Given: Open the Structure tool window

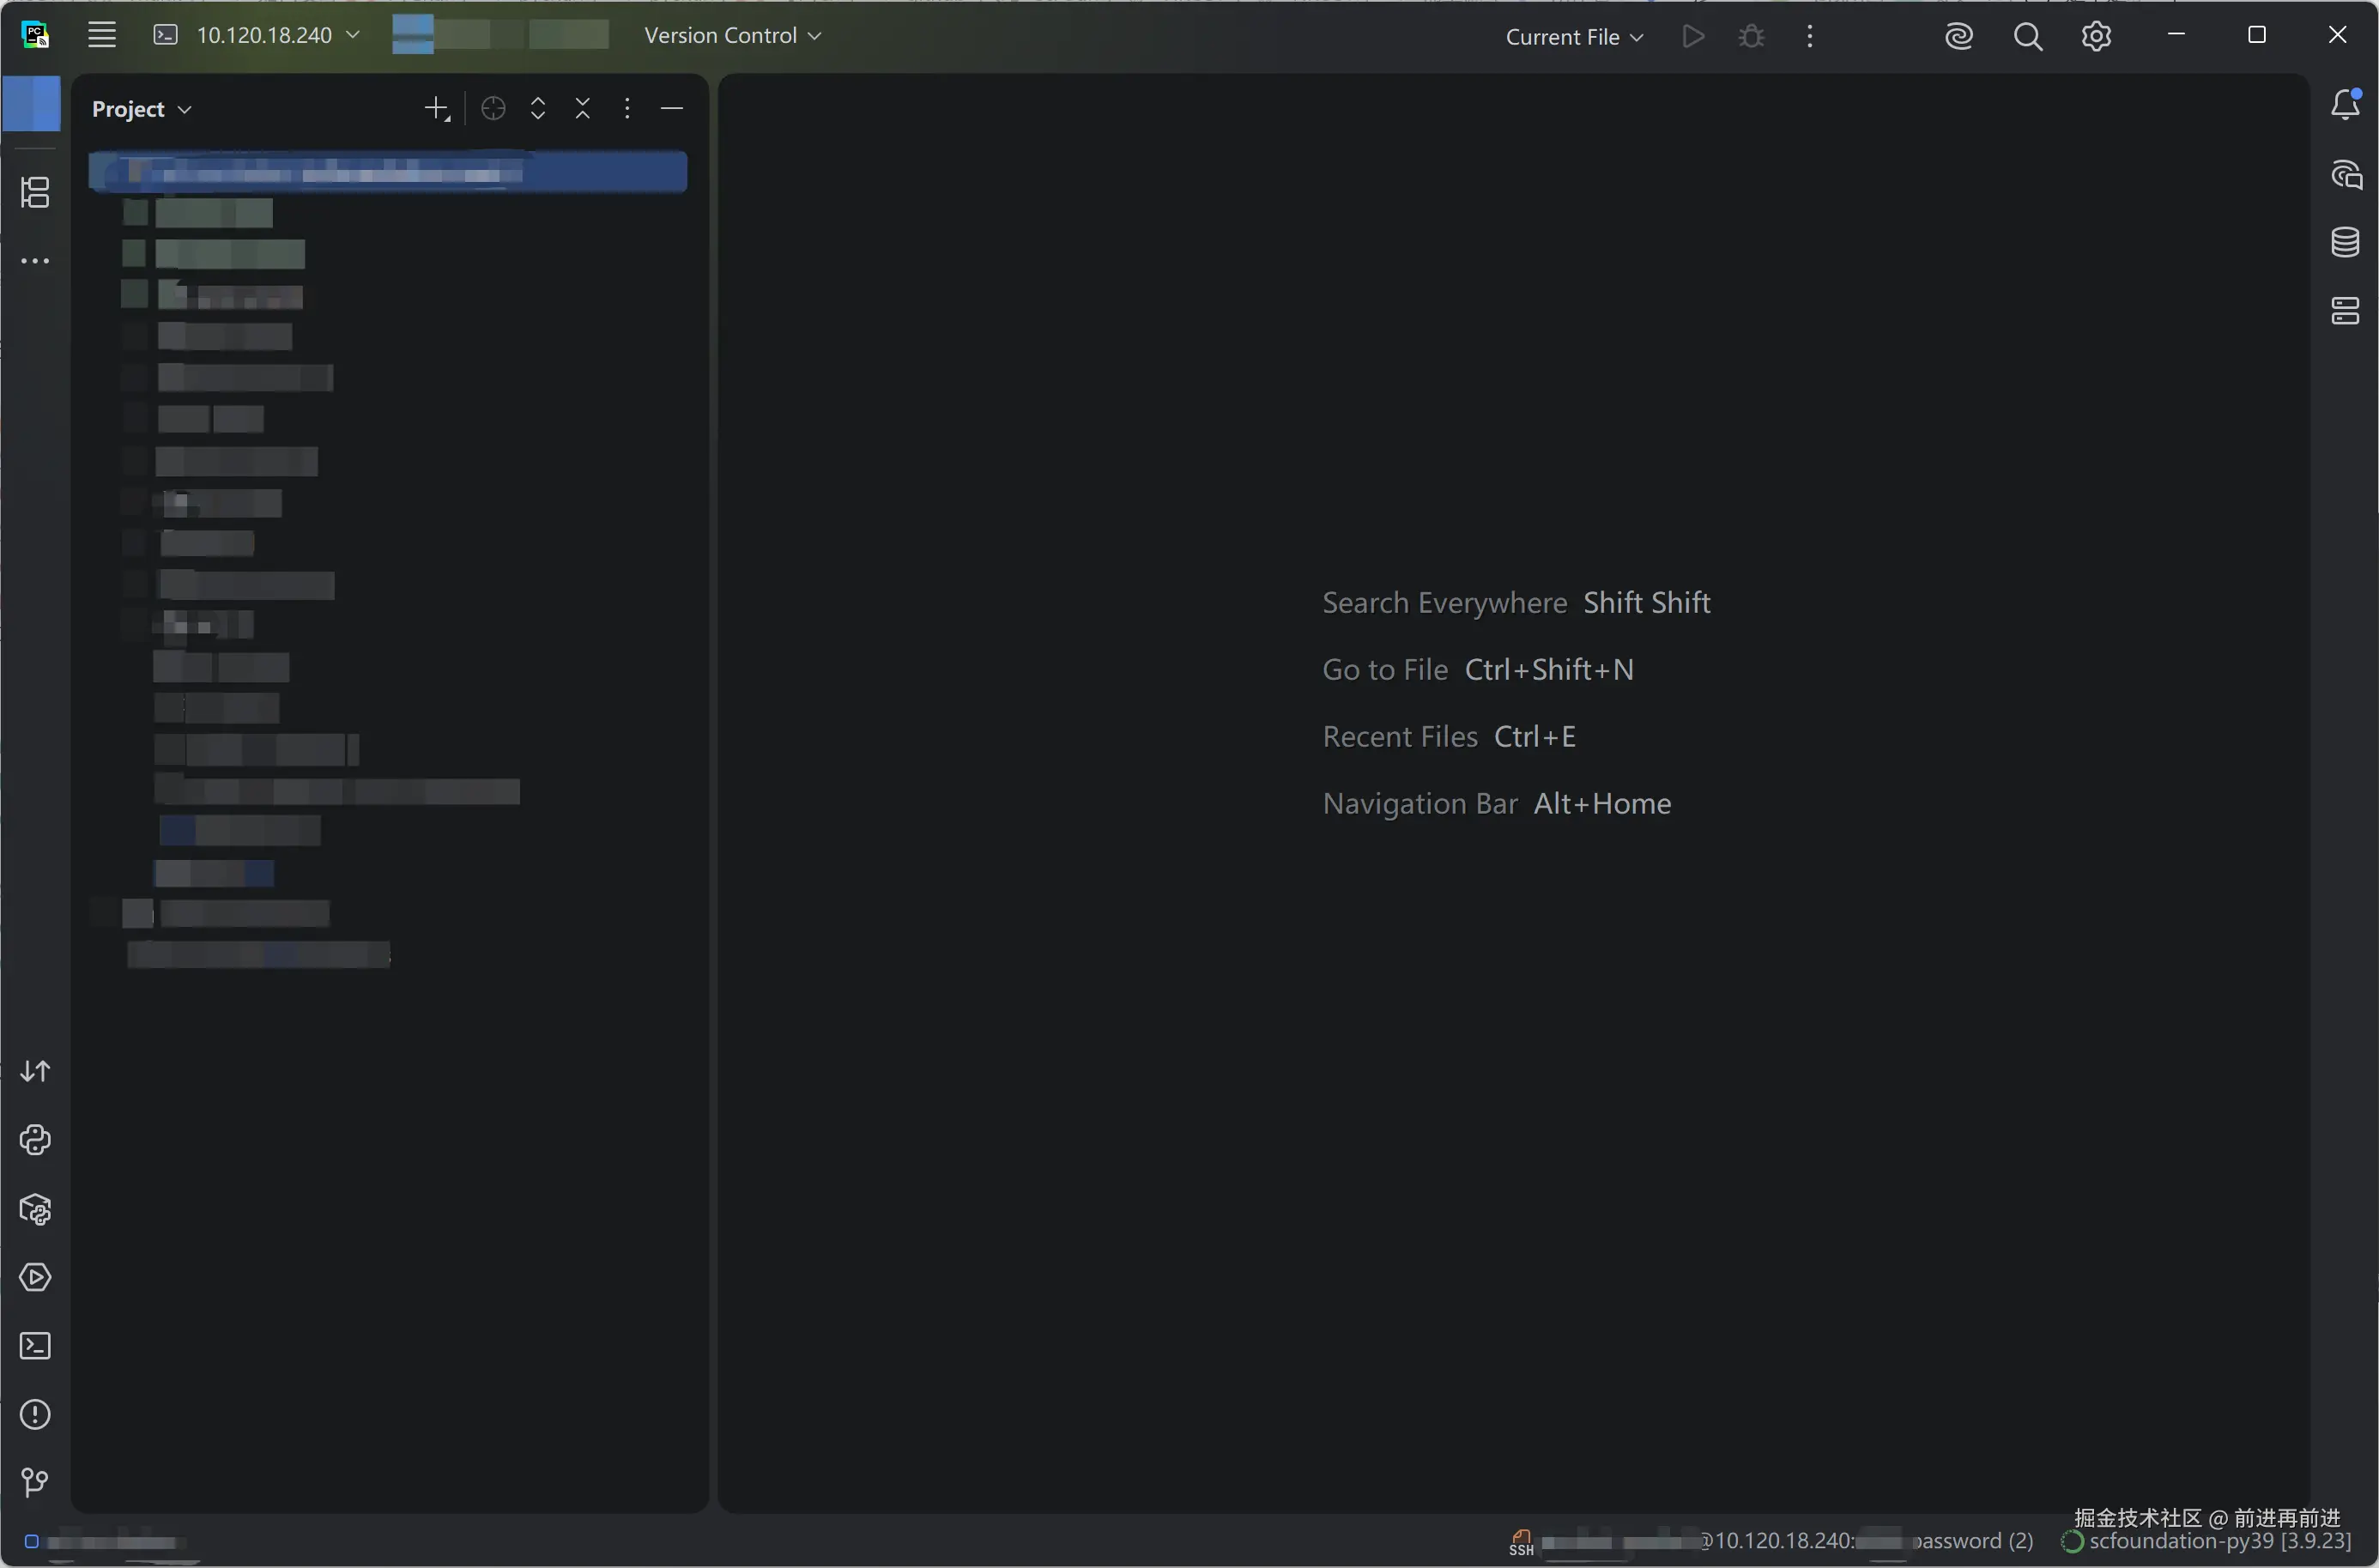Looking at the screenshot, I should 35,192.
